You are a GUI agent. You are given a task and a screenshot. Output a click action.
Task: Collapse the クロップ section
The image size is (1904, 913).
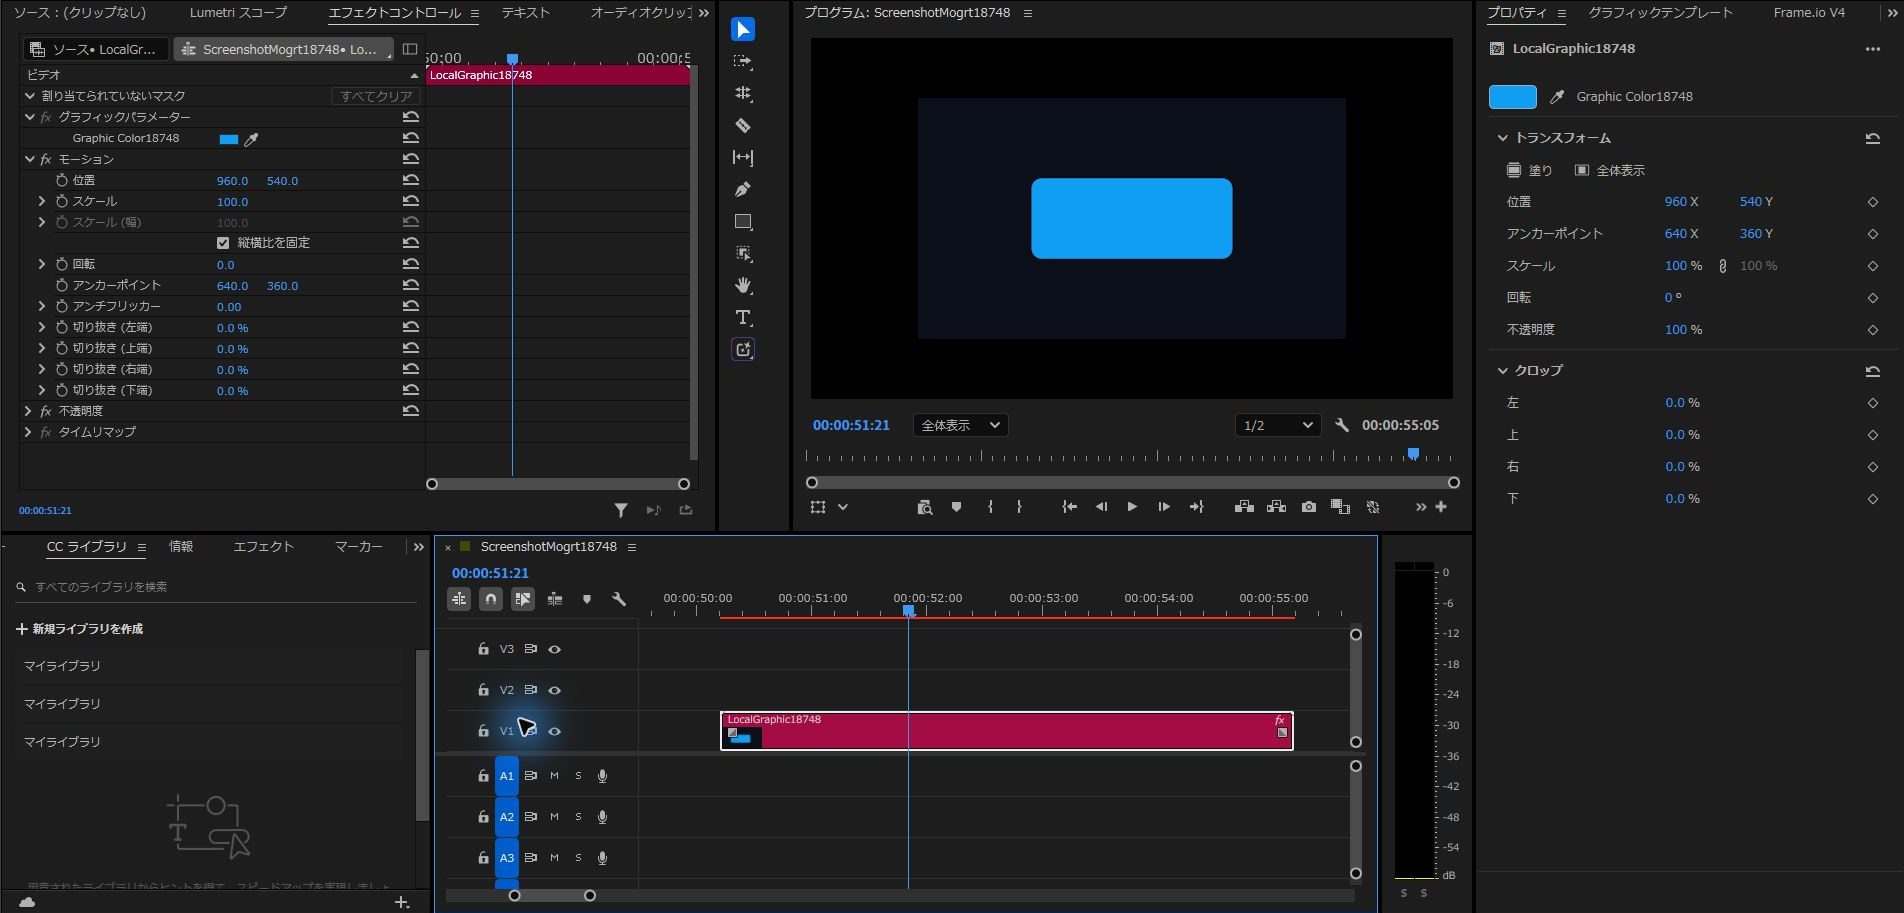[1502, 370]
